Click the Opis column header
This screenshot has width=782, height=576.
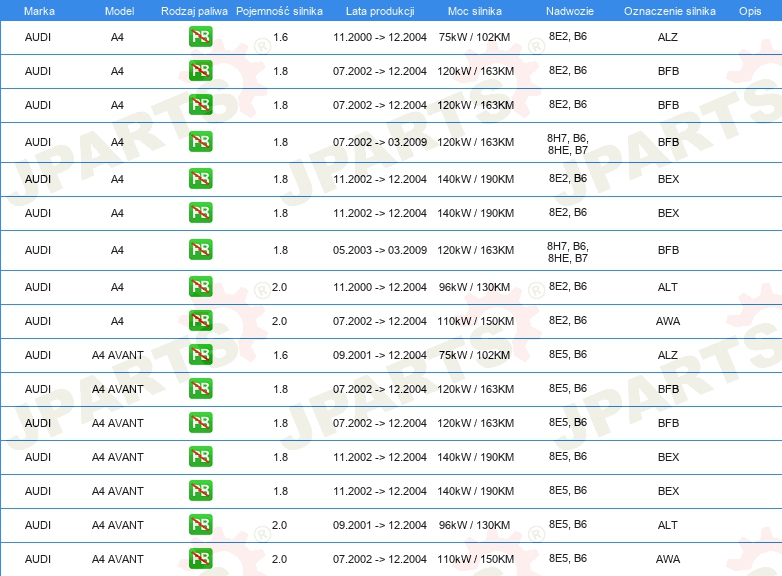(x=750, y=11)
